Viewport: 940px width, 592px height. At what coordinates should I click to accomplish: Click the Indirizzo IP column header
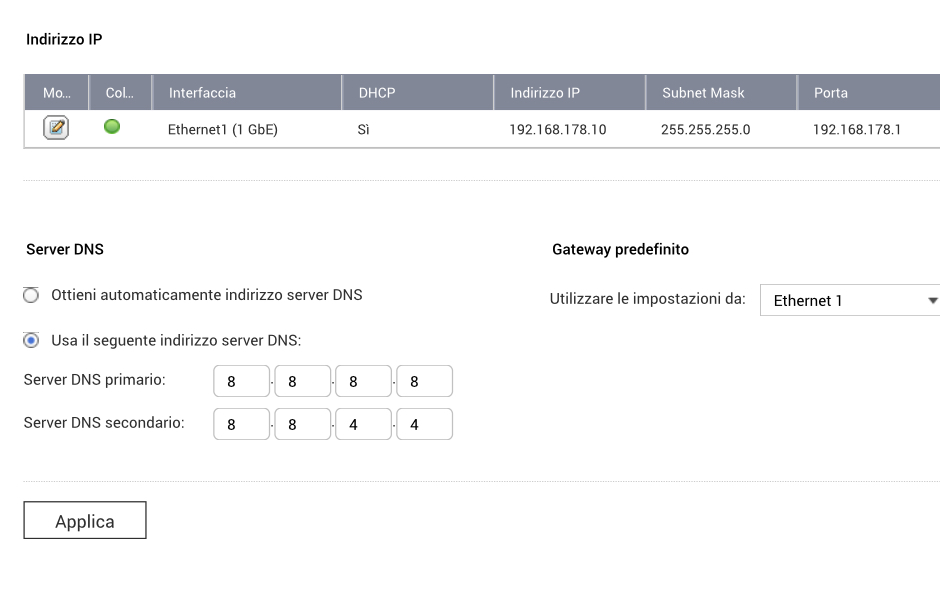[x=570, y=93]
